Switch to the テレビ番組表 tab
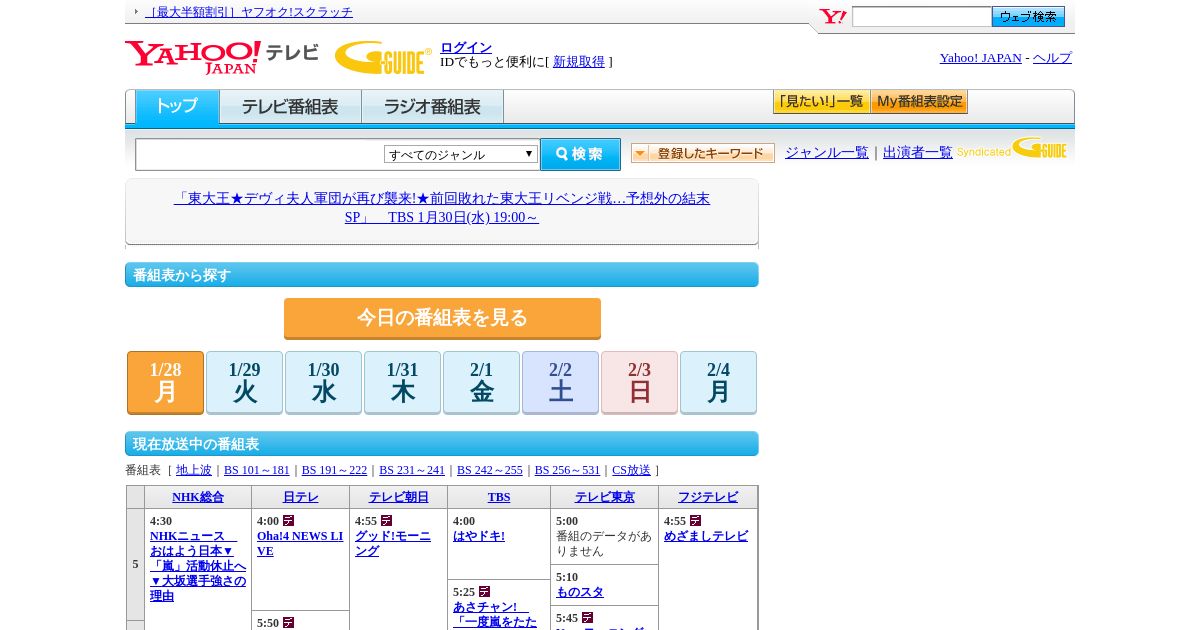The height and width of the screenshot is (630, 1200). 290,107
